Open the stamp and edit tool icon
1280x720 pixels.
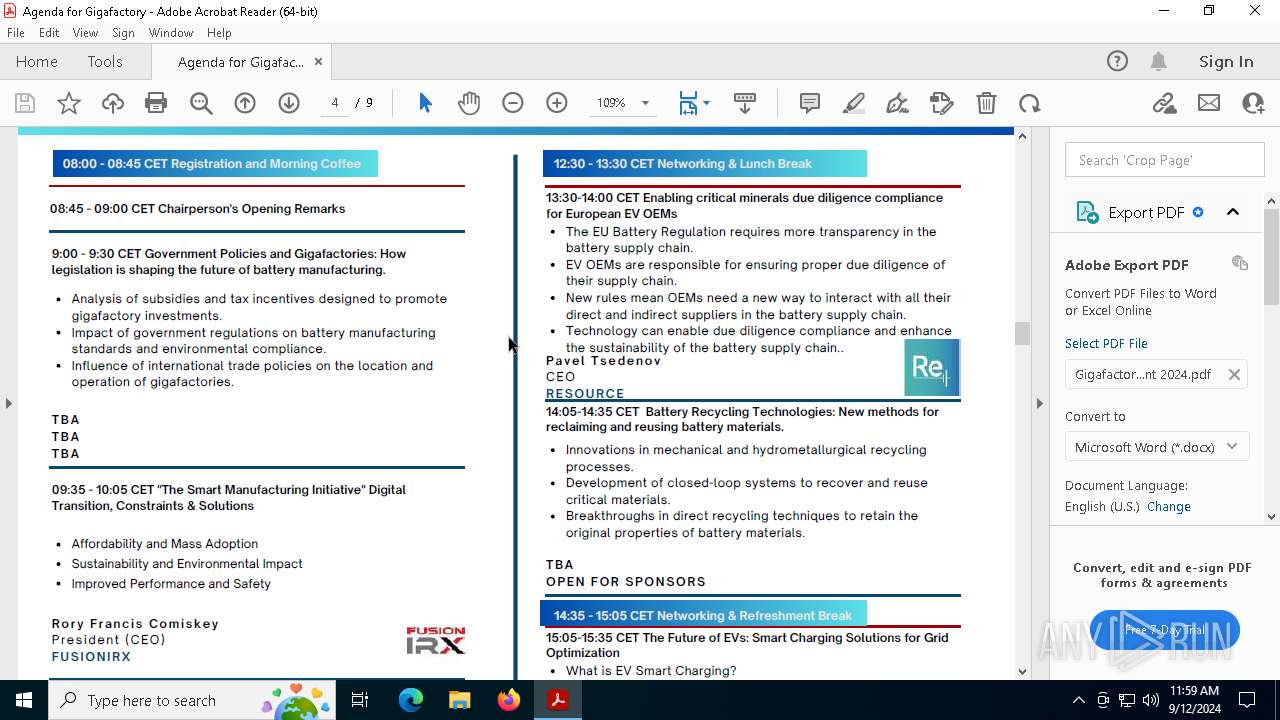click(x=942, y=103)
